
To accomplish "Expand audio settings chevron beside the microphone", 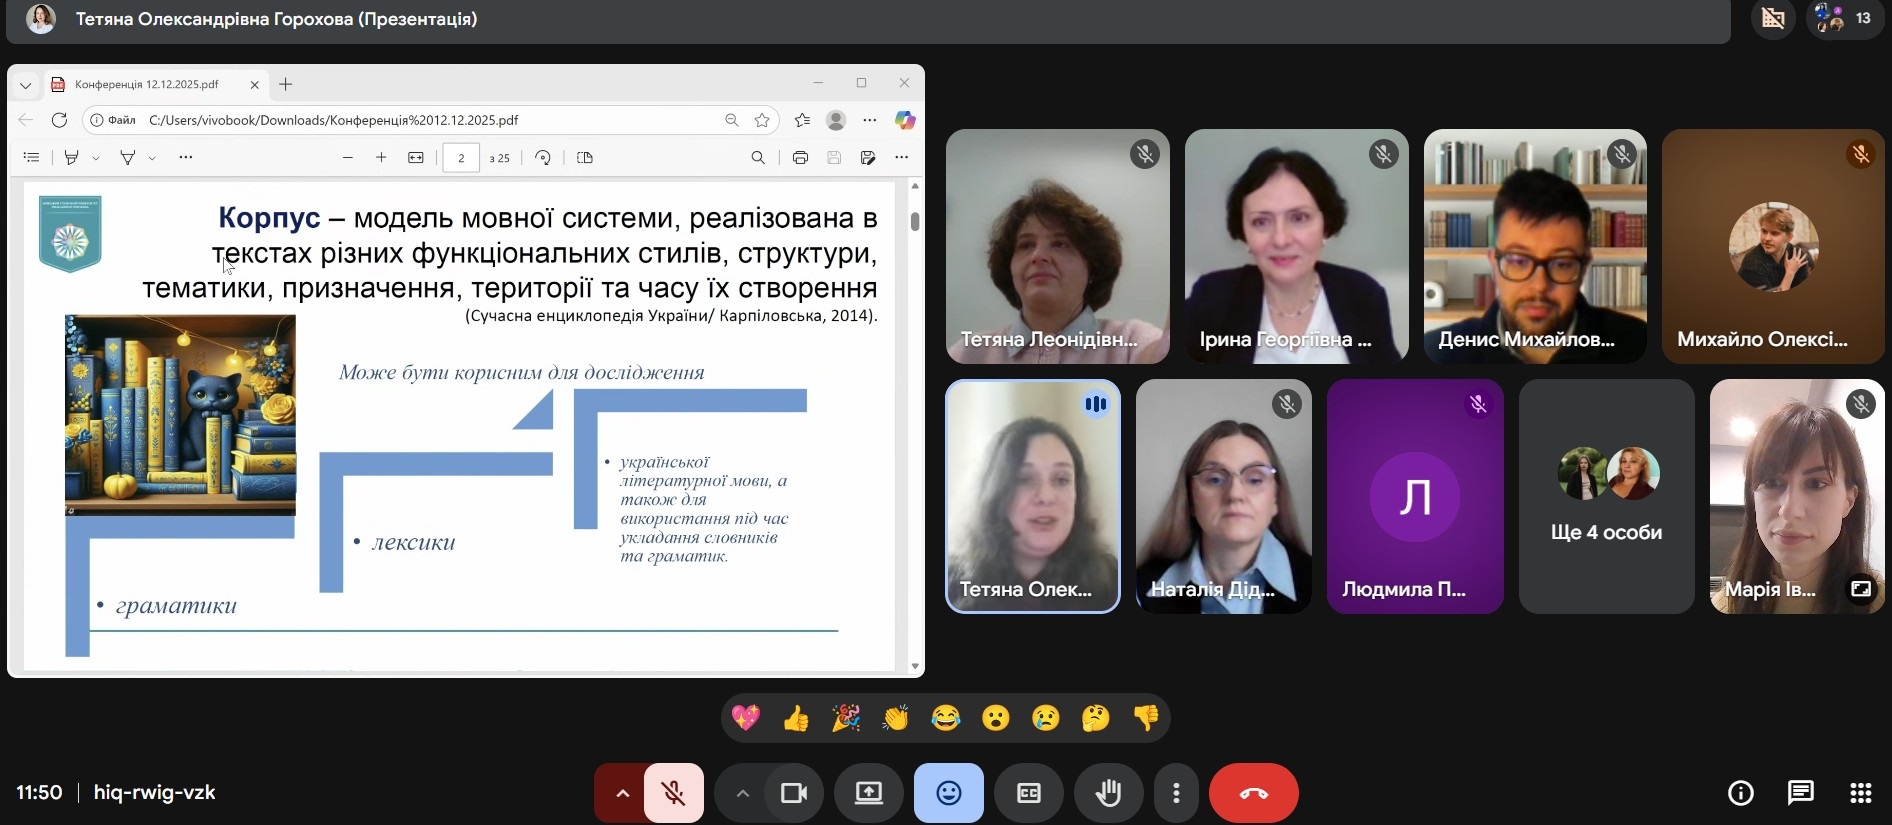I will click(622, 793).
